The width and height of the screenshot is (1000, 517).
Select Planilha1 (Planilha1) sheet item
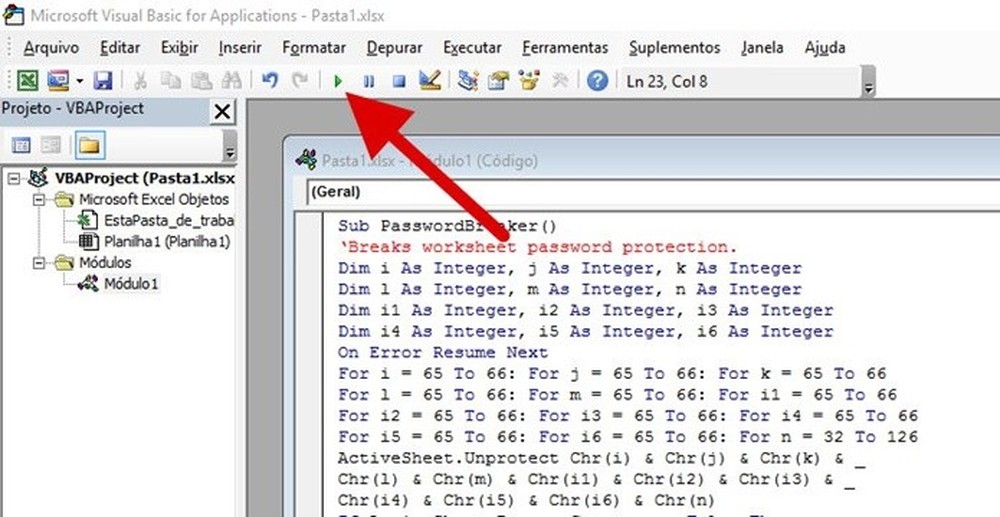[x=167, y=242]
